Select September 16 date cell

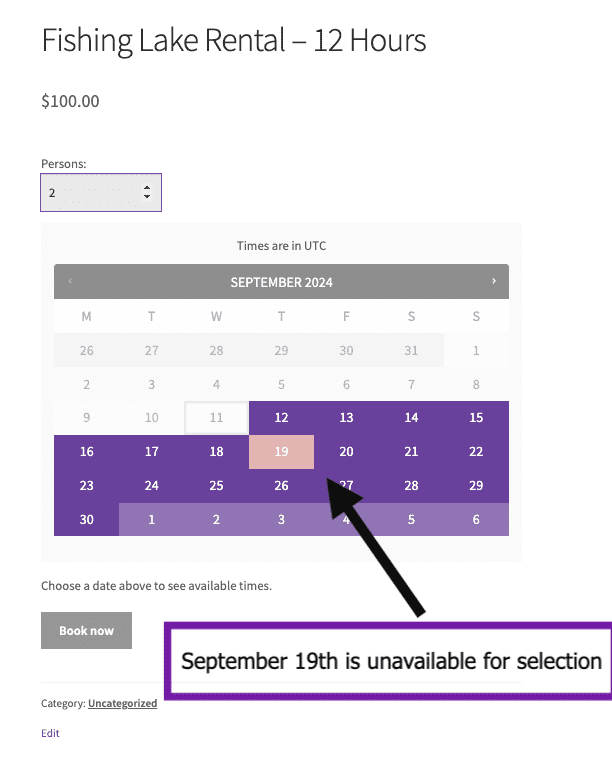(86, 451)
